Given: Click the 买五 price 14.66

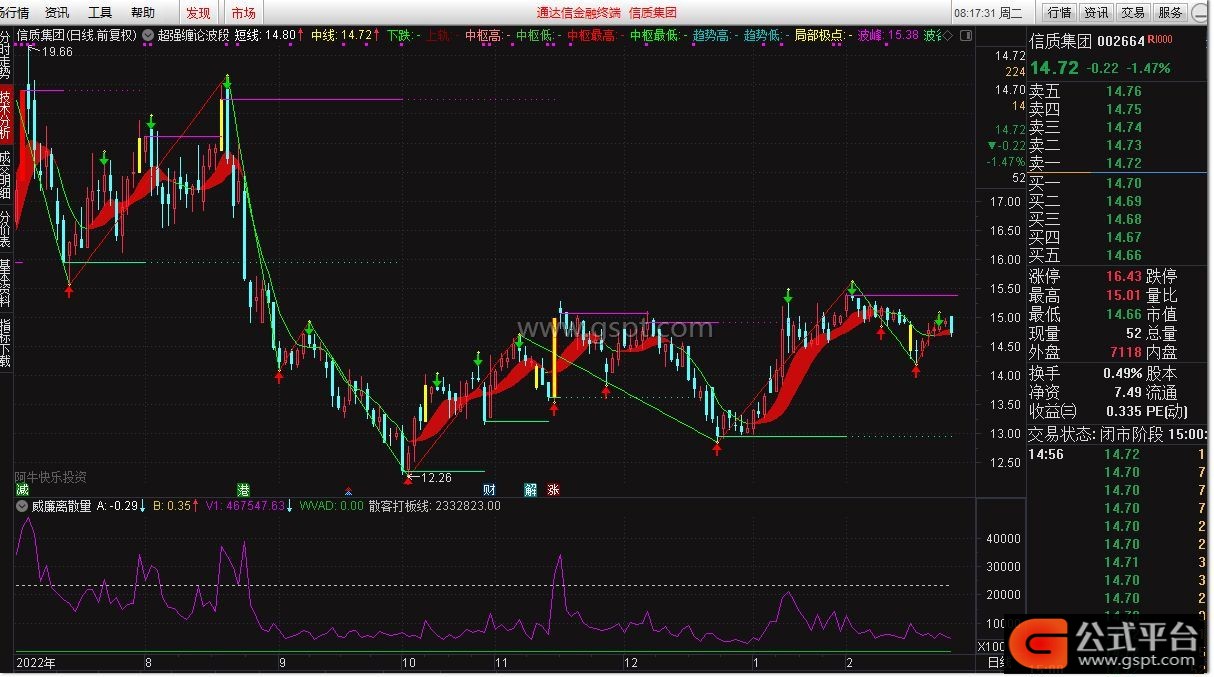Looking at the screenshot, I should point(1123,255).
